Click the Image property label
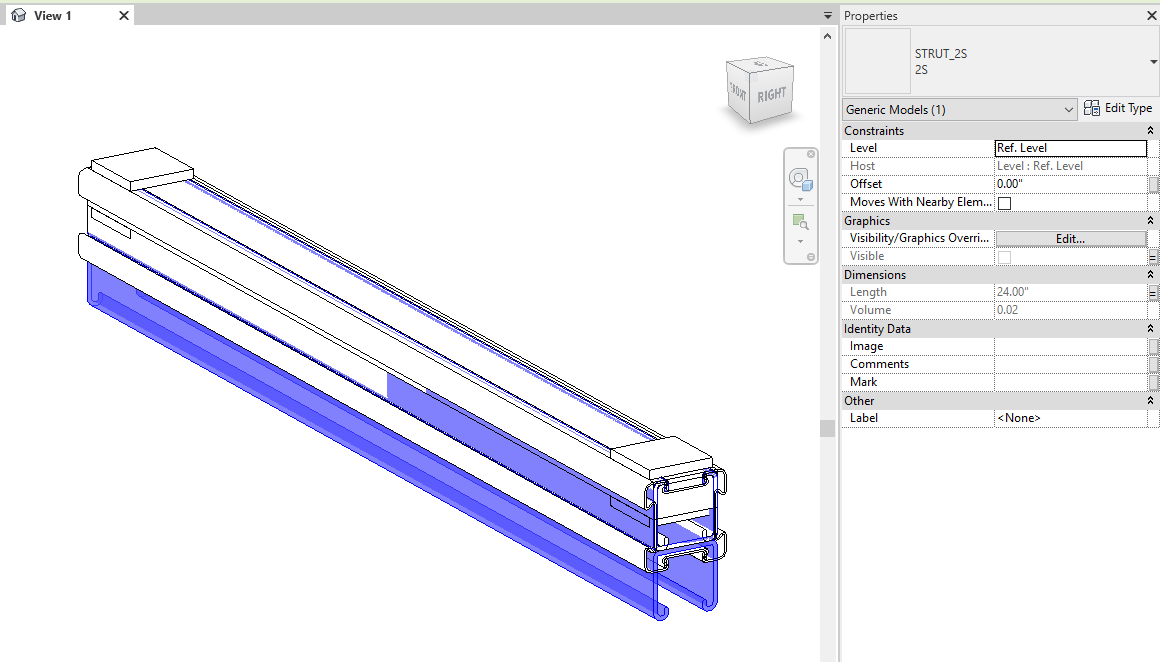Screen dimensions: 1160x662 pos(866,346)
